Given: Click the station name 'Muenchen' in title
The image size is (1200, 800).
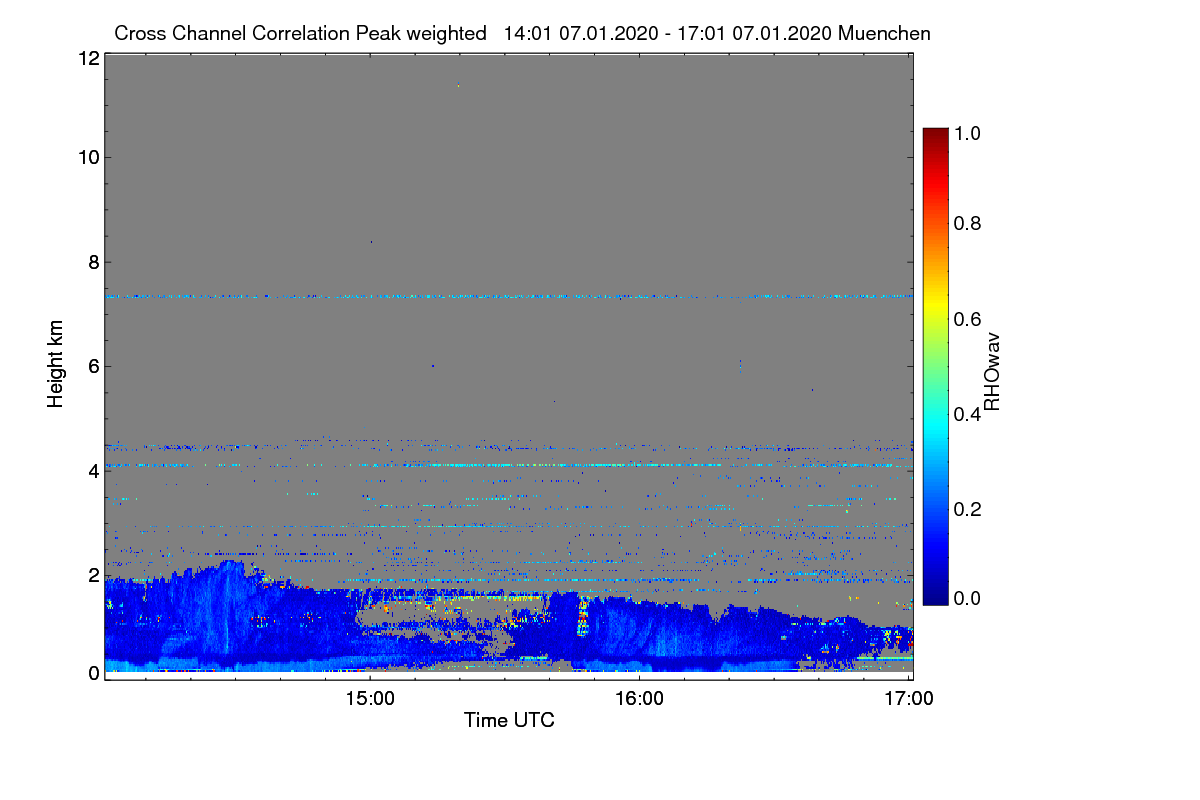Looking at the screenshot, I should [x=885, y=33].
